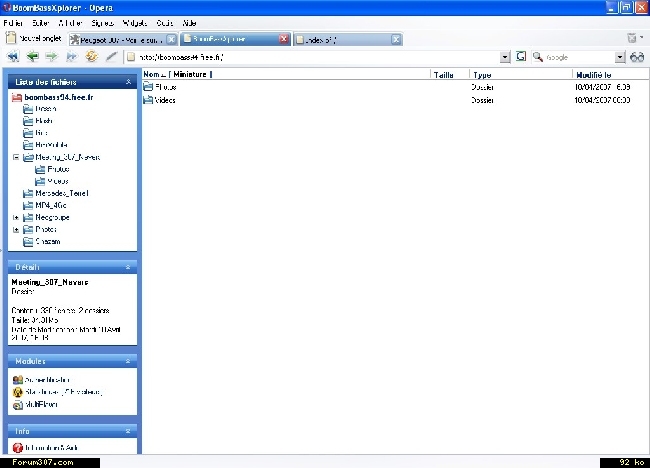This screenshot has height=468, width=650.
Task: Click the Photos folder icon in file list
Action: (148, 87)
